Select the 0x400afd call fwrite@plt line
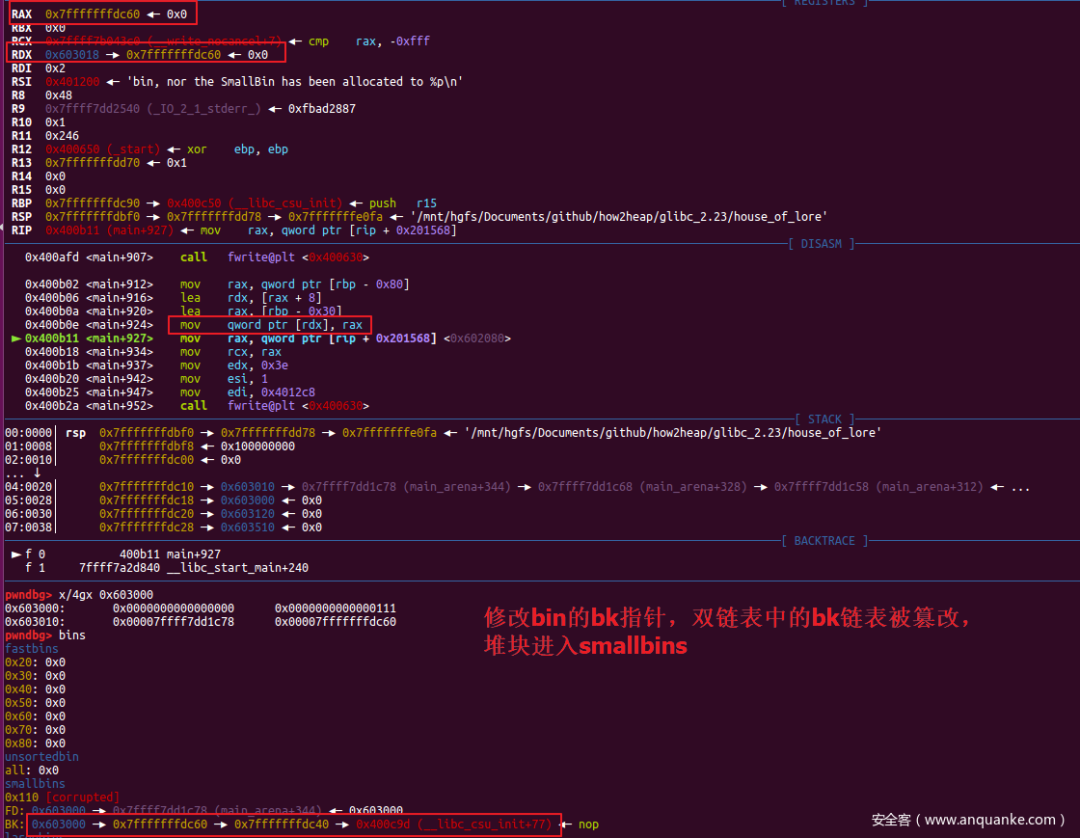The height and width of the screenshot is (838, 1080). [x=197, y=258]
